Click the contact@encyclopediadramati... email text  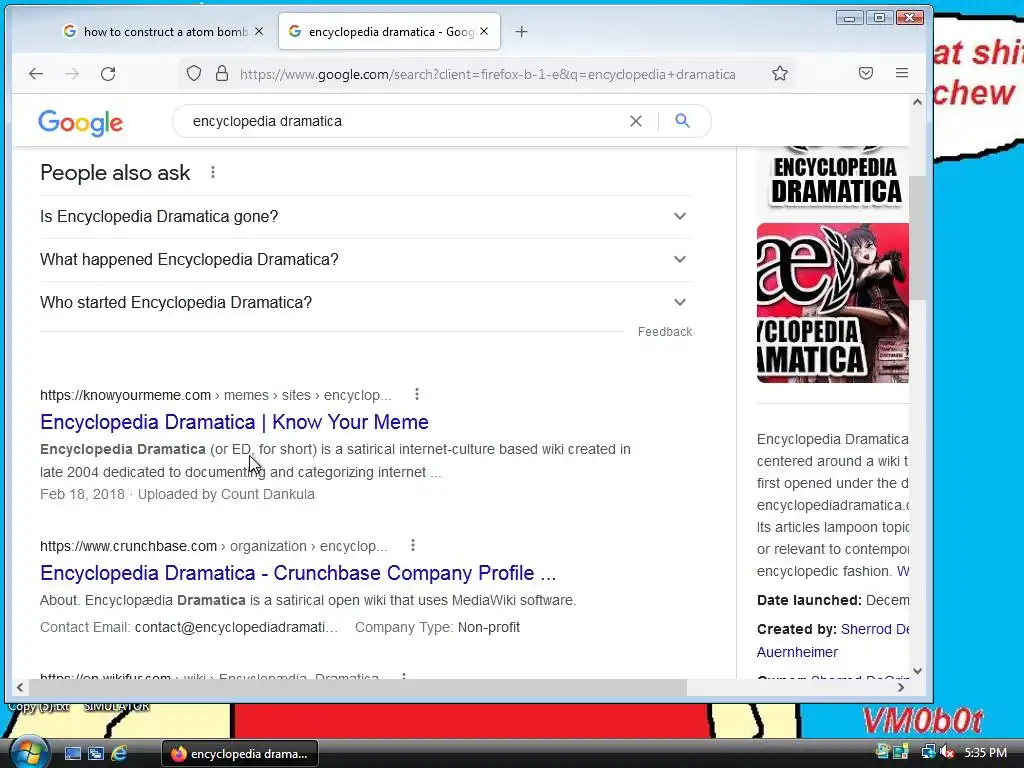click(236, 627)
